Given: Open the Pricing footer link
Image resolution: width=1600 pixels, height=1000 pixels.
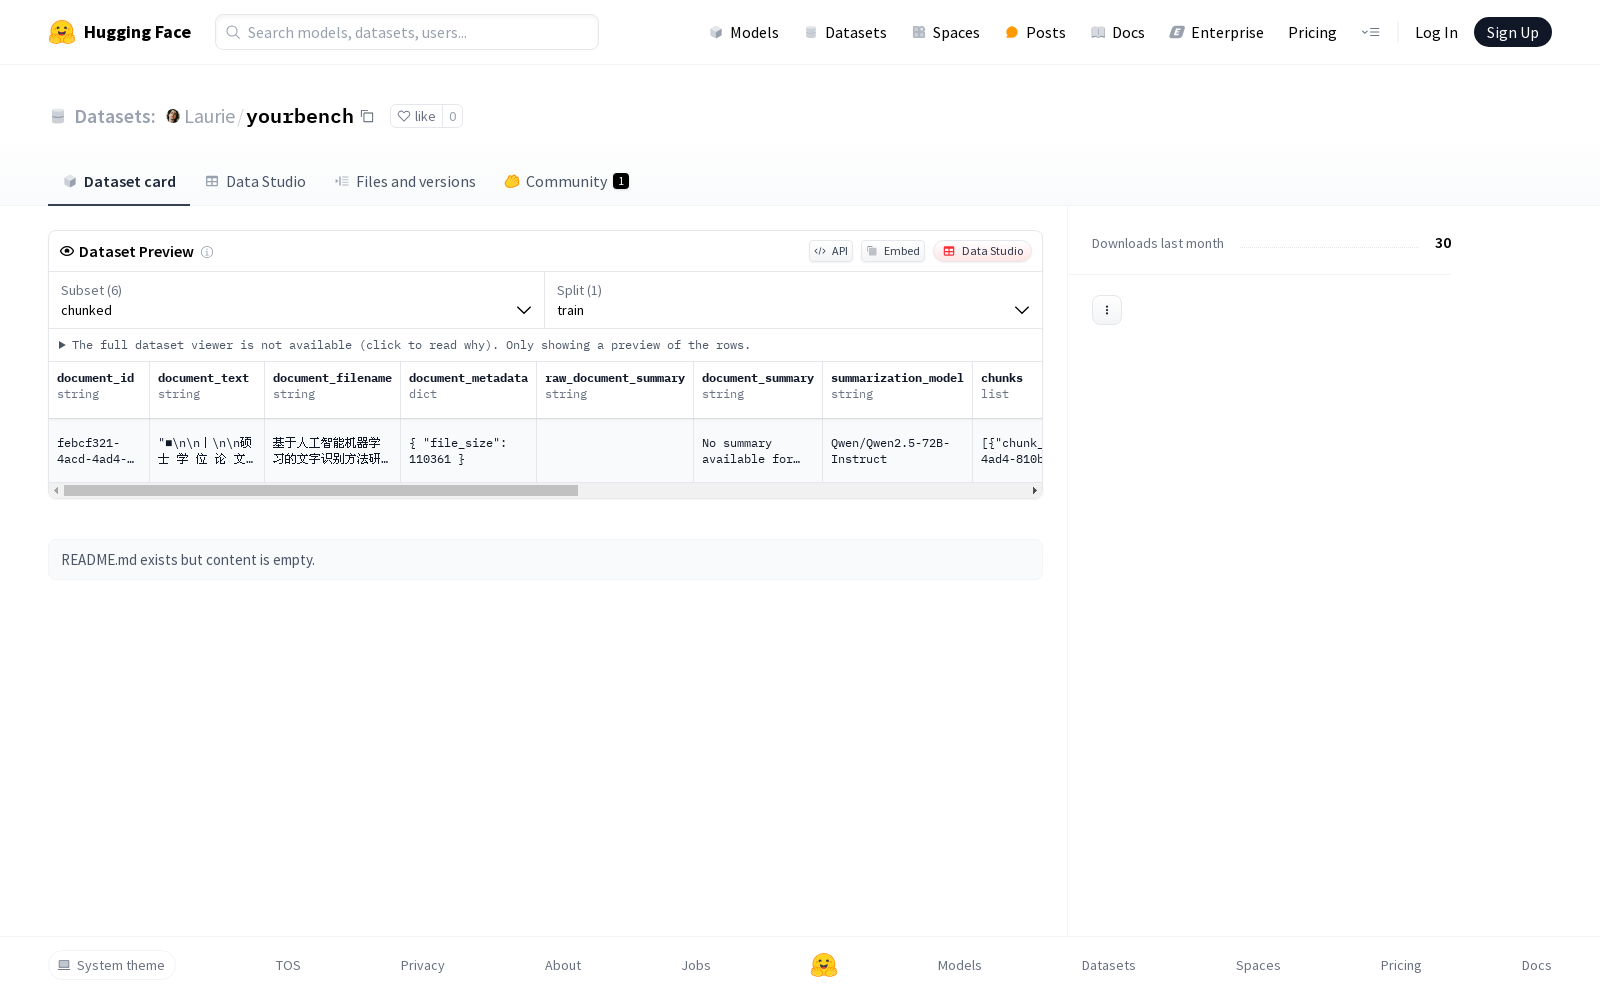Looking at the screenshot, I should (1401, 965).
